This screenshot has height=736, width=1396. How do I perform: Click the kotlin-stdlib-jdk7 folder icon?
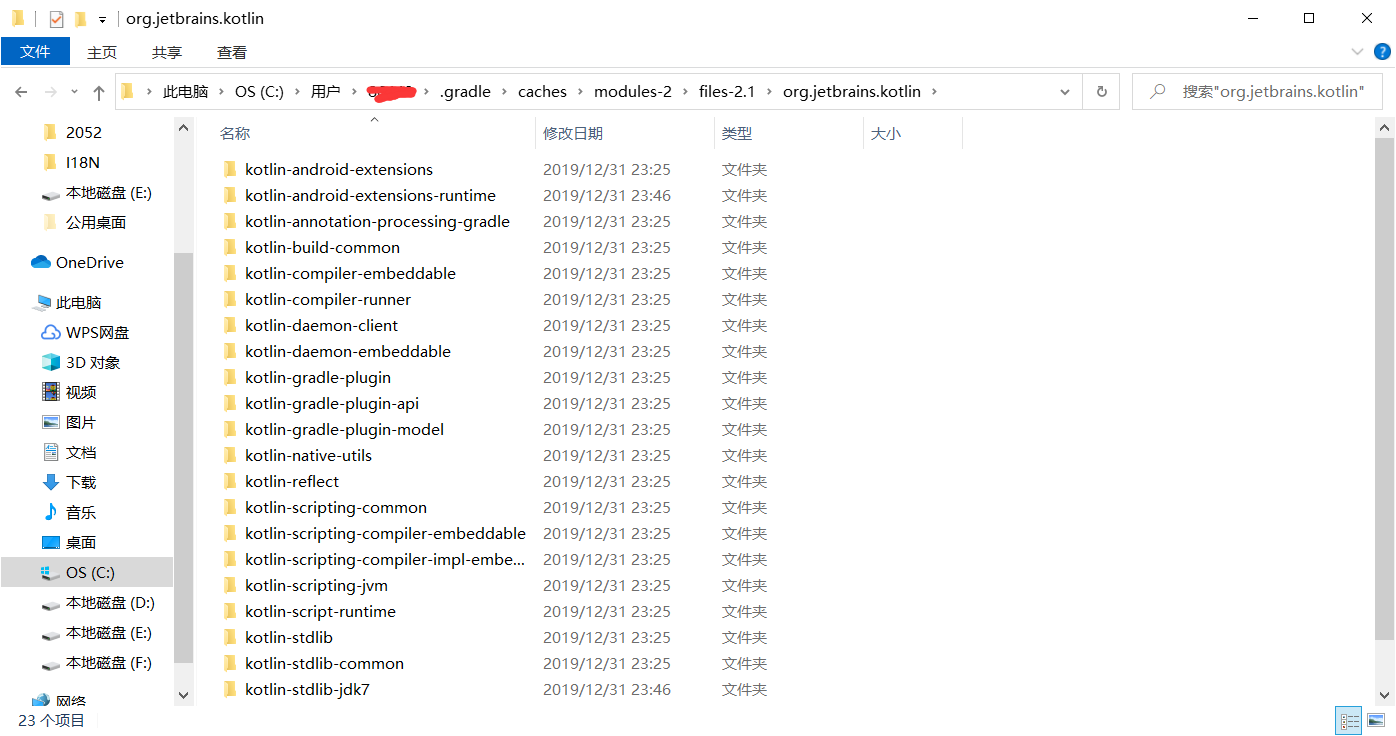coord(230,689)
